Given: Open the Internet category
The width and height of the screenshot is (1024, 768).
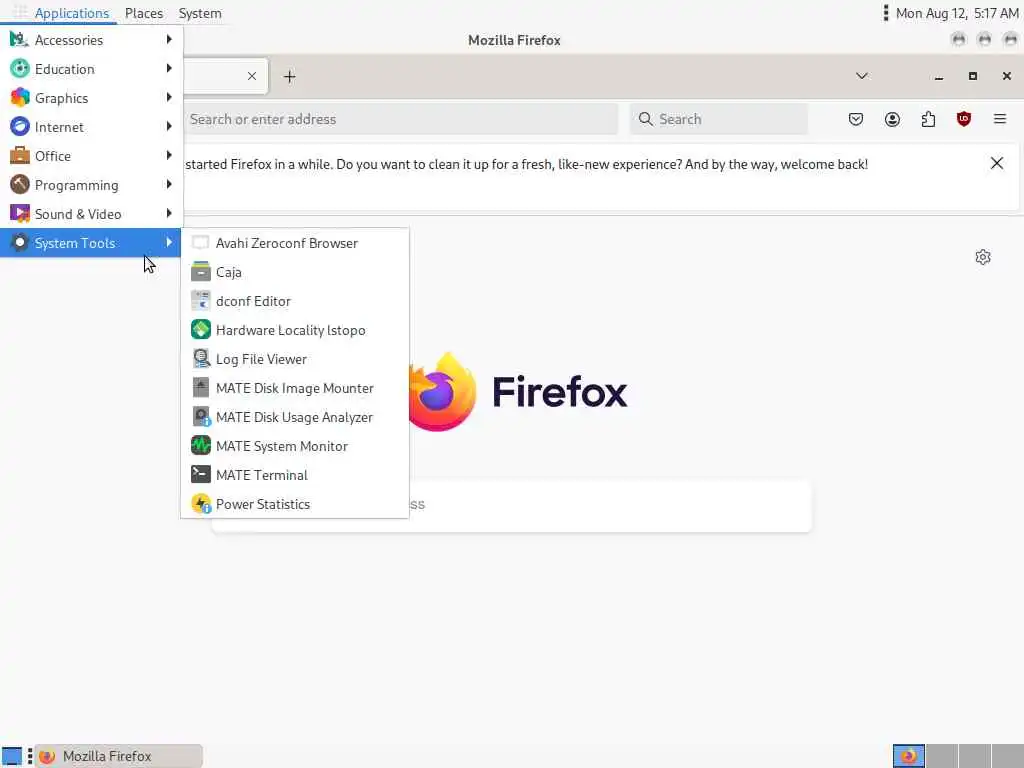Looking at the screenshot, I should tap(91, 127).
